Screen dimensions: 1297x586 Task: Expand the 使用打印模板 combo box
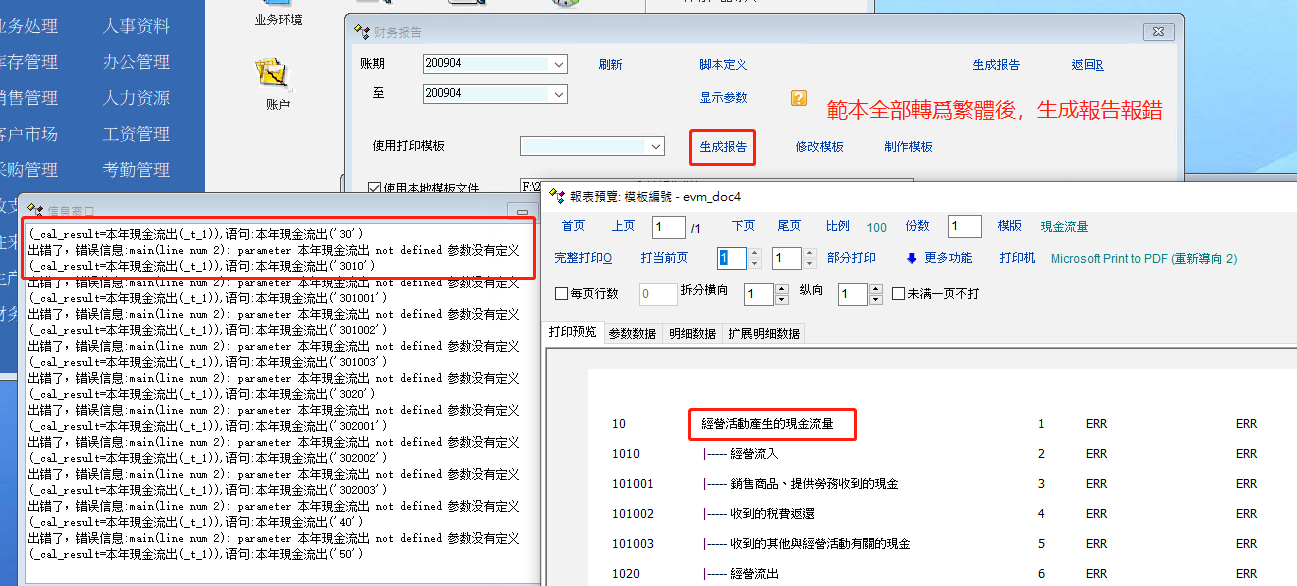(x=656, y=147)
